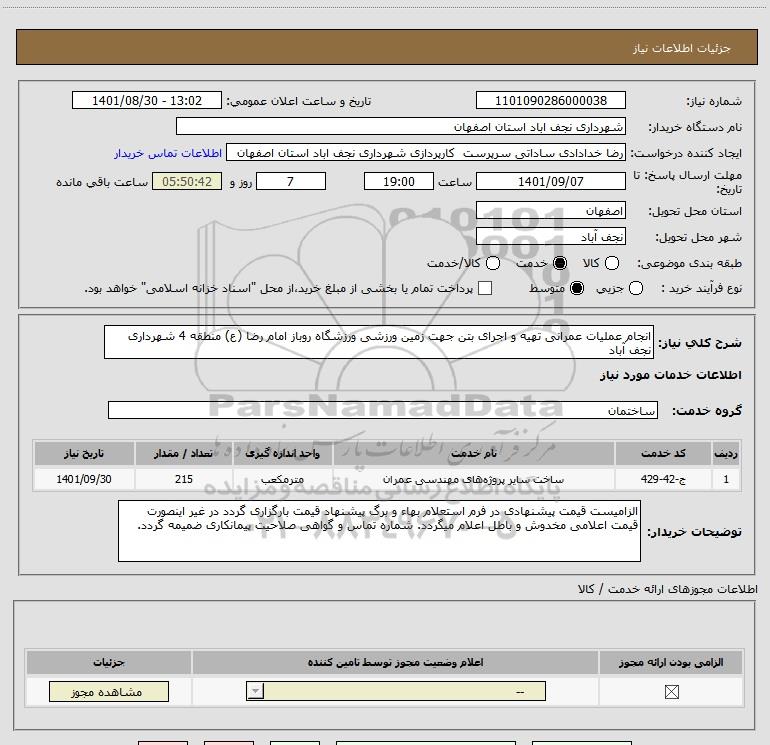Viewport: 770px width, 745px height.
Task: Click the remaining time counter 05:50:42
Action: pyautogui.click(x=187, y=182)
